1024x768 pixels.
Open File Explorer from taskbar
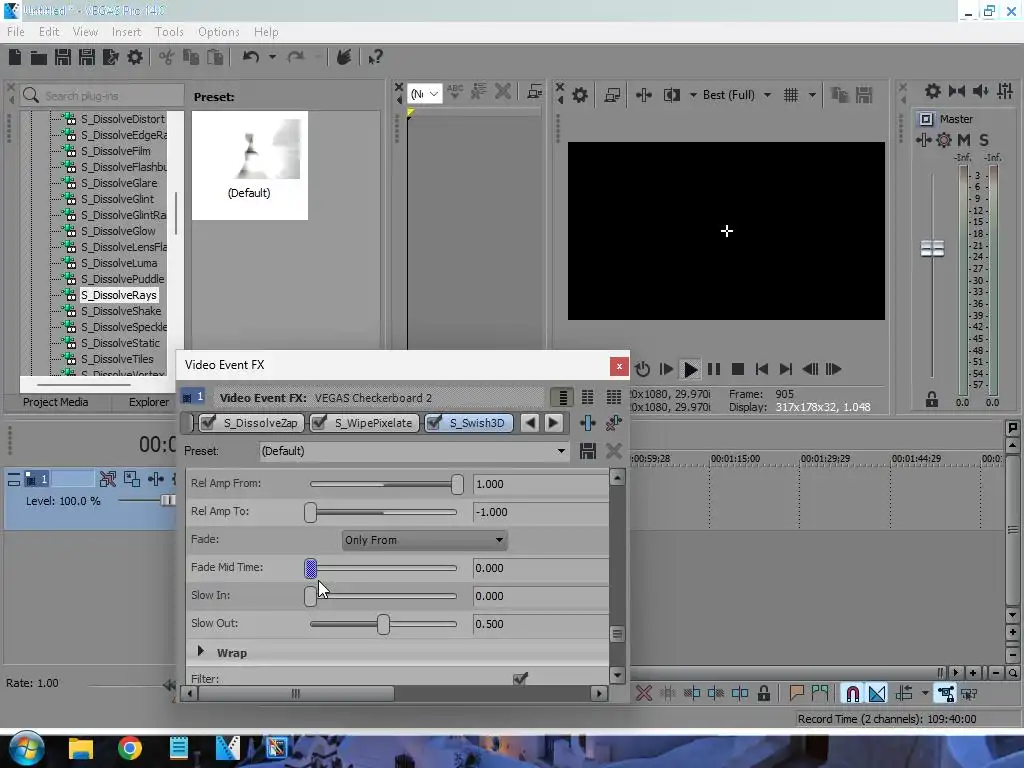point(81,748)
